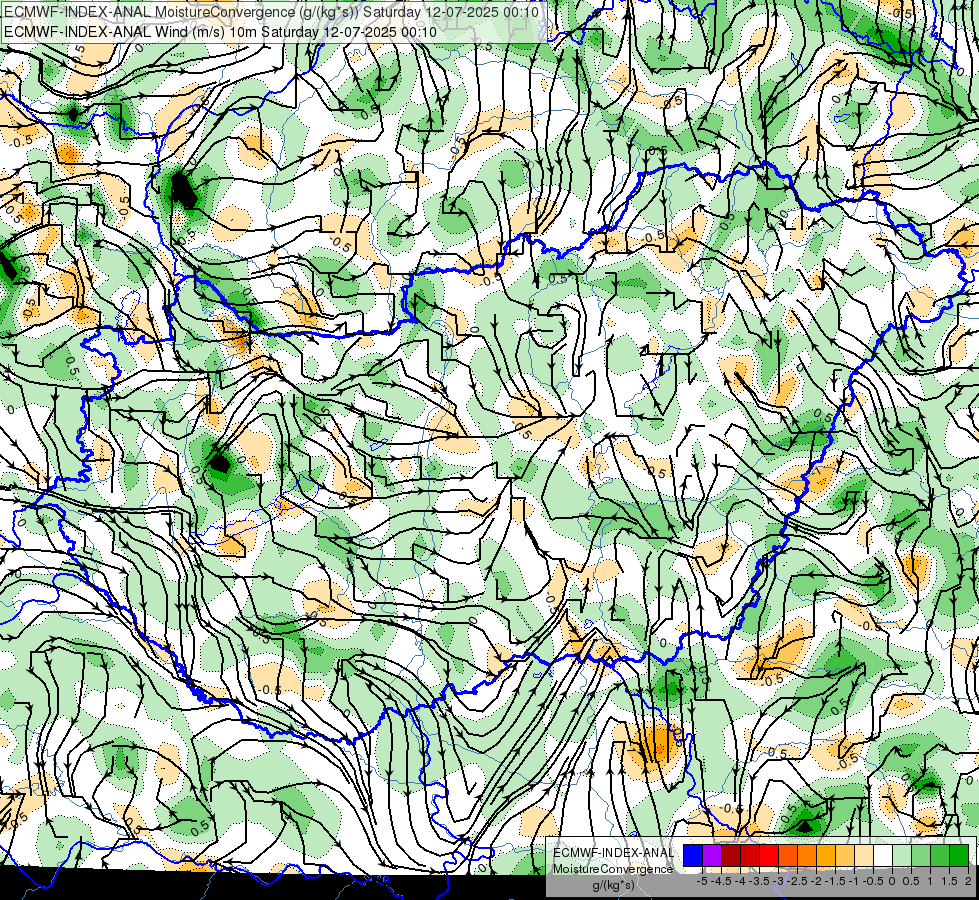Click the Wind 10m title line
The width and height of the screenshot is (979, 900).
(x=220, y=31)
